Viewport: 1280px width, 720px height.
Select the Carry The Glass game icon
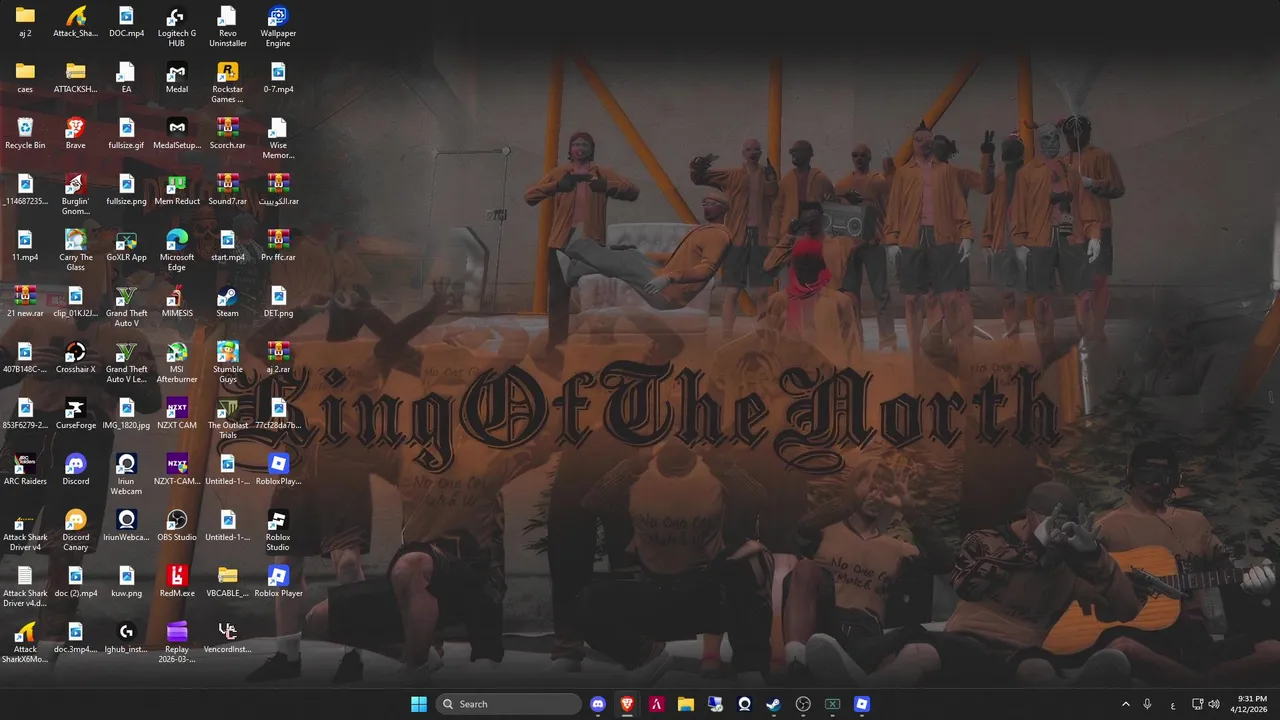pos(75,251)
